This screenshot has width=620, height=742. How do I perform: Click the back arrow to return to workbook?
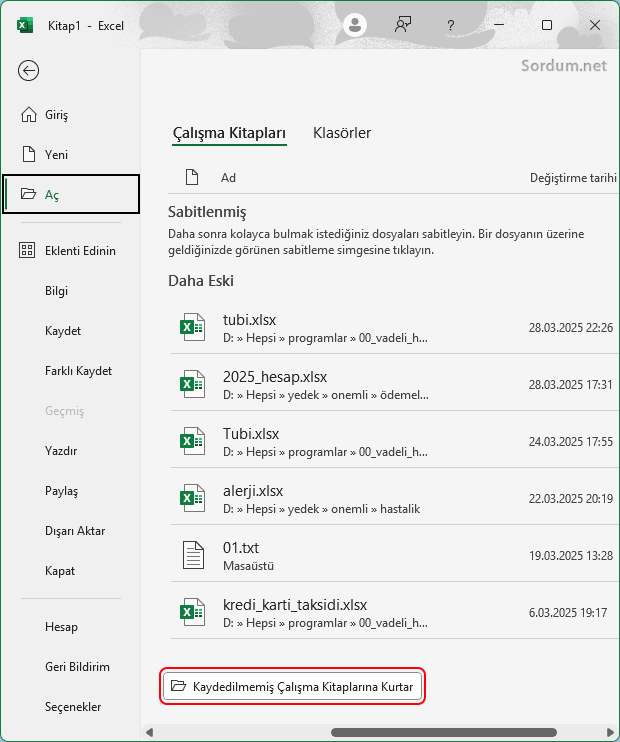click(x=28, y=71)
